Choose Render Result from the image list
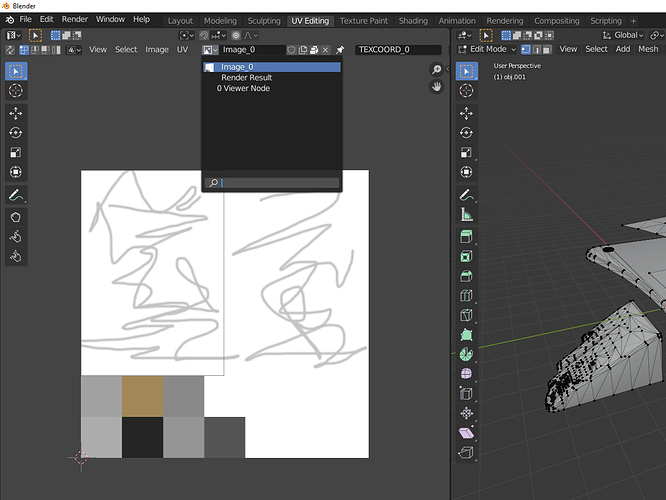Image resolution: width=666 pixels, height=500 pixels. coord(272,78)
